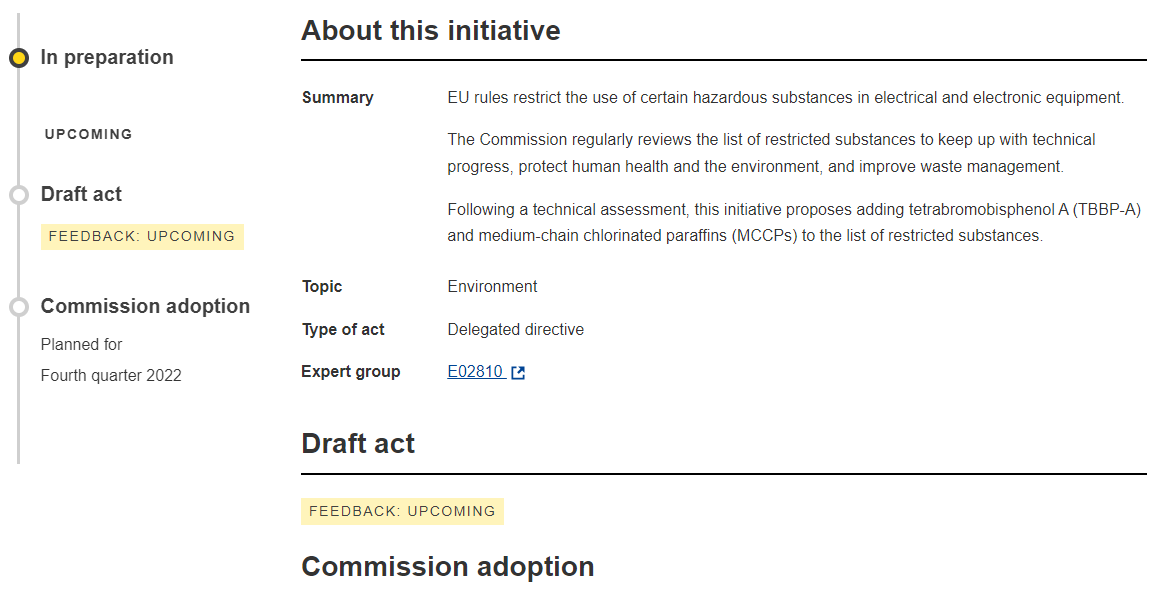The image size is (1160, 589).
Task: Click the yellow In preparation stage marker
Action: pos(18,58)
